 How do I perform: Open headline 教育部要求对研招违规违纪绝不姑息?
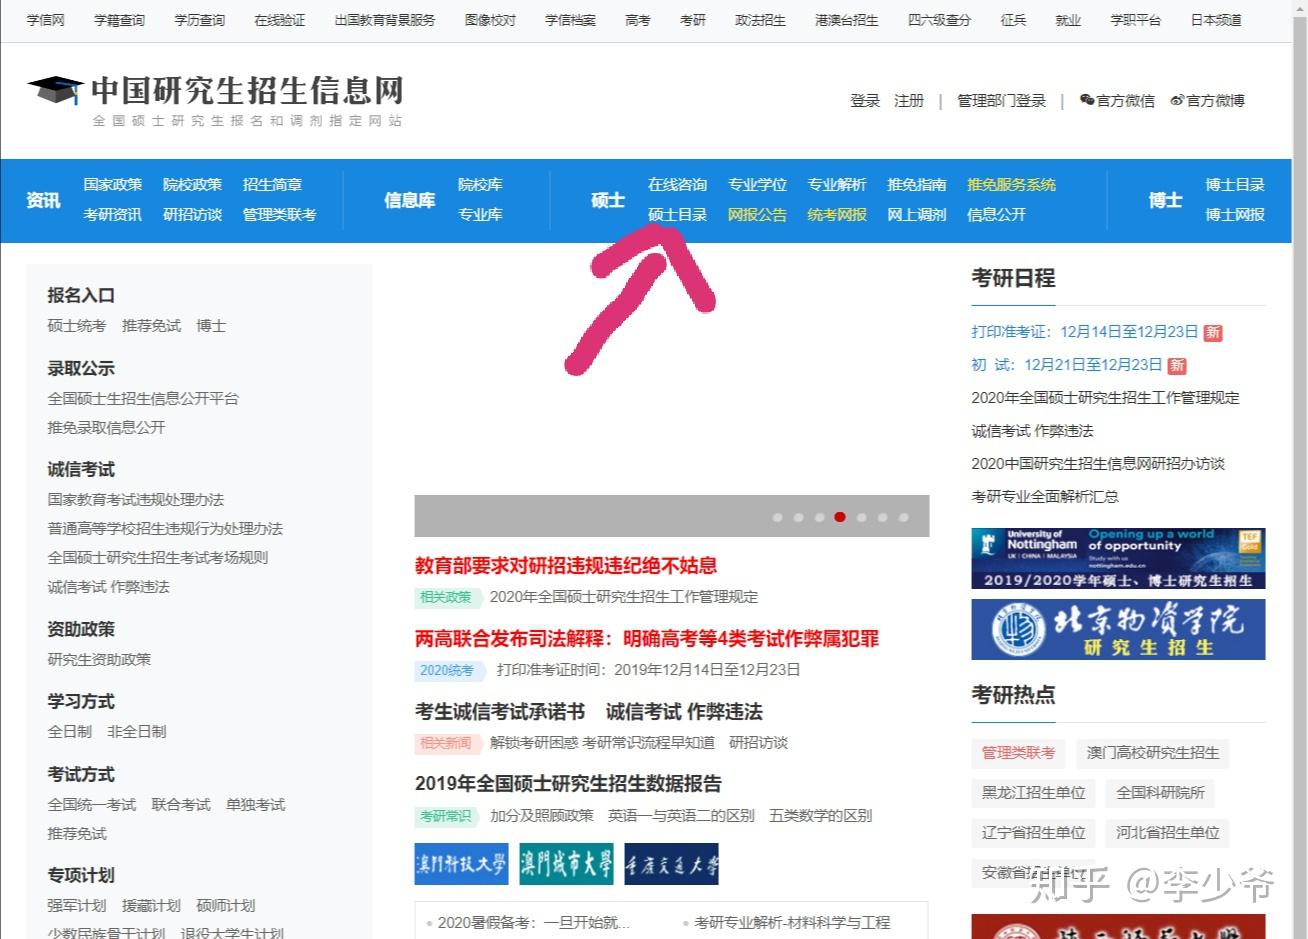pos(566,565)
